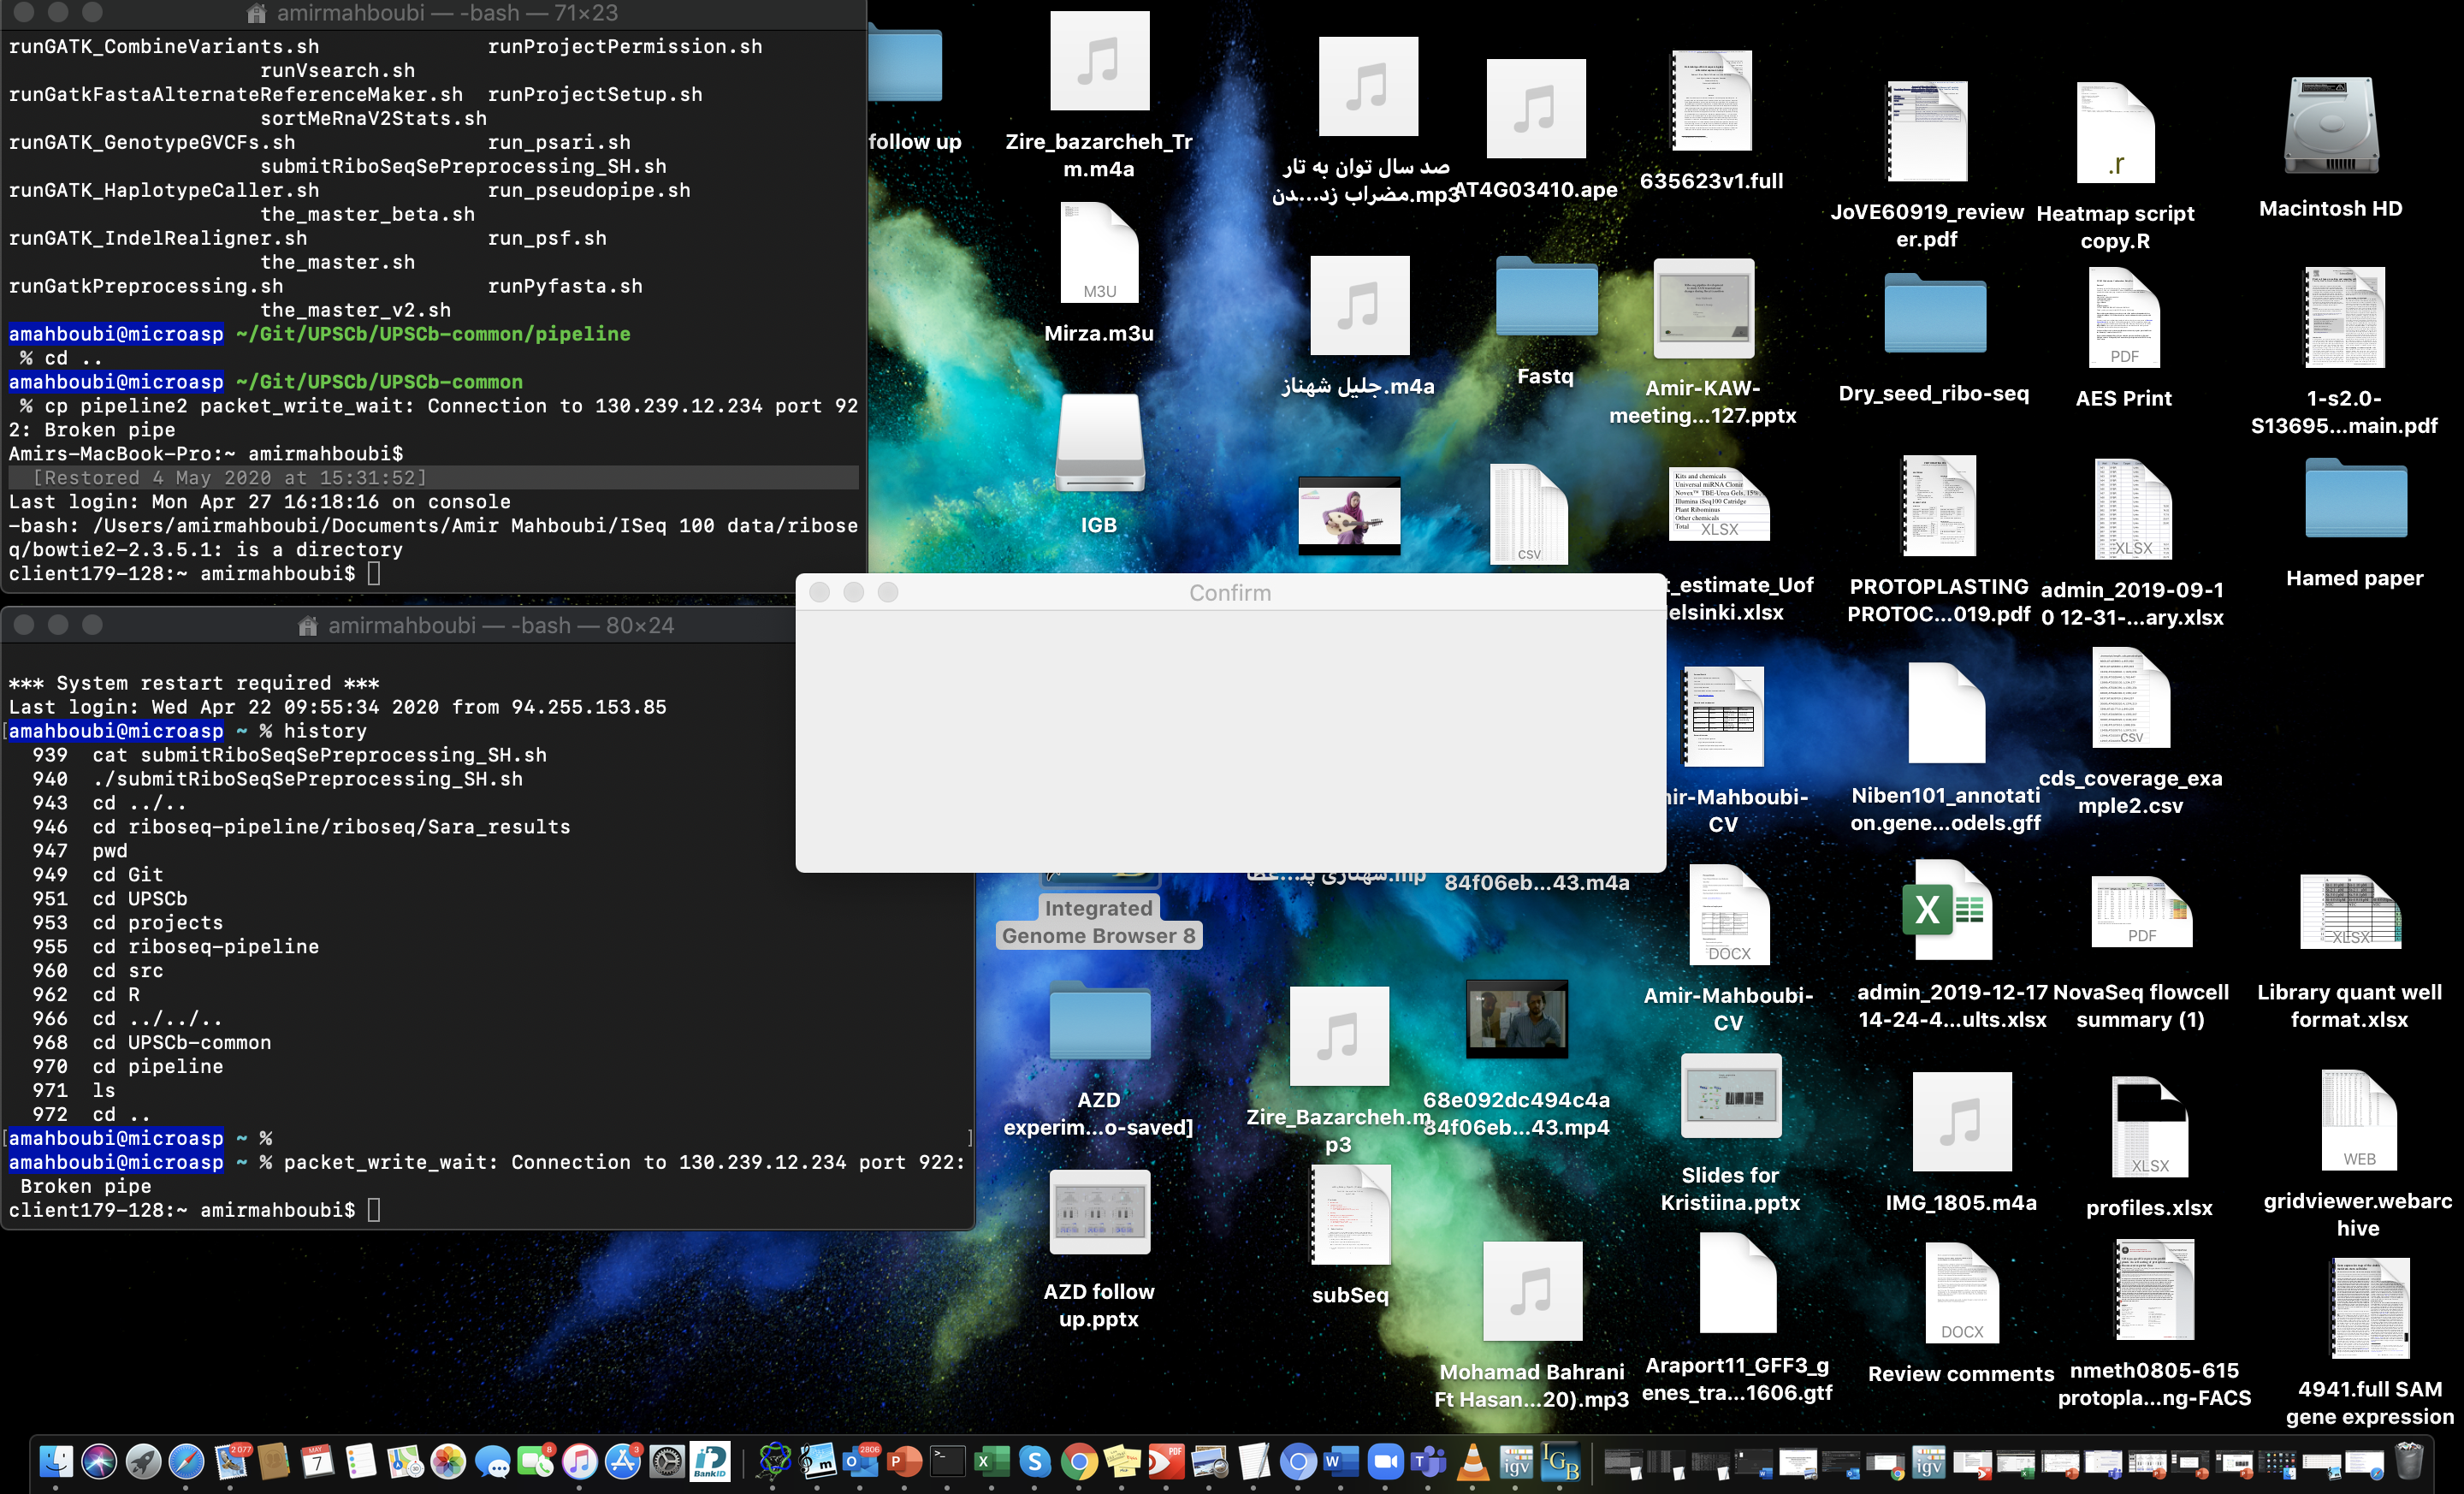
Task: Open the Trash in the Dock
Action: point(2410,1462)
